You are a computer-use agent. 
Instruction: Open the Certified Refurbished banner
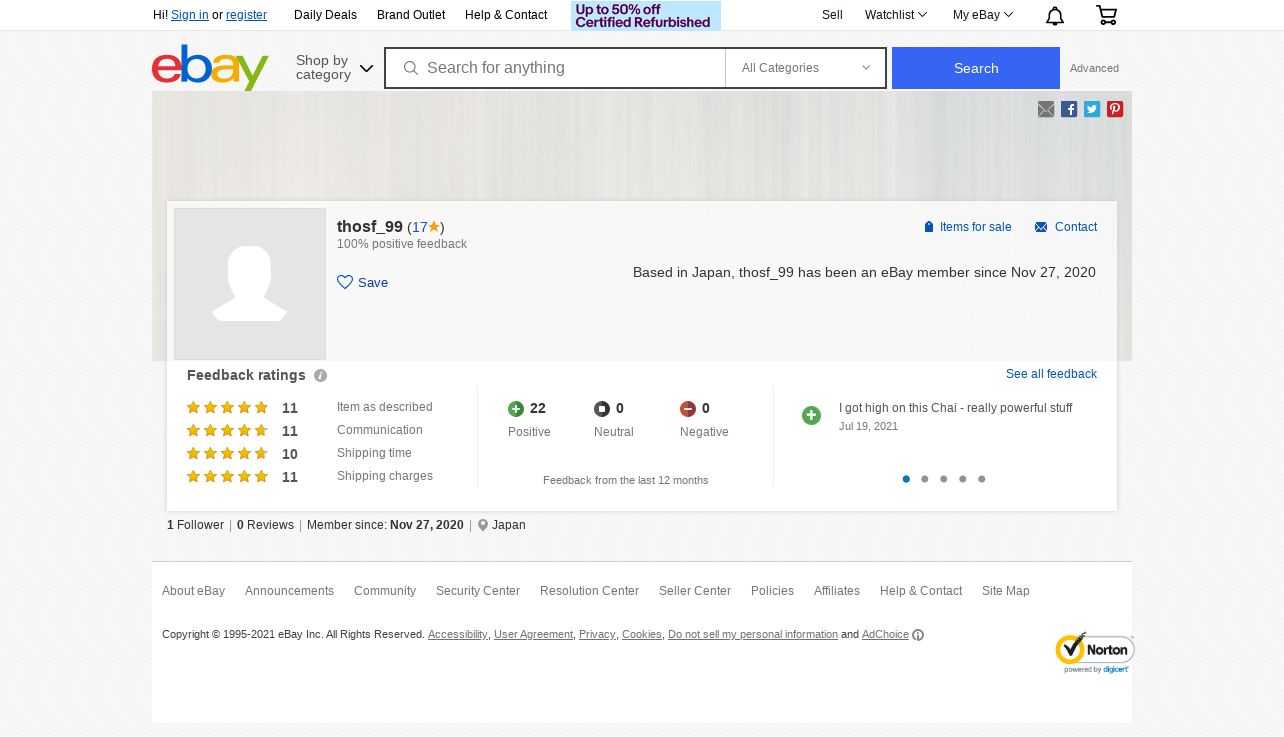(646, 15)
